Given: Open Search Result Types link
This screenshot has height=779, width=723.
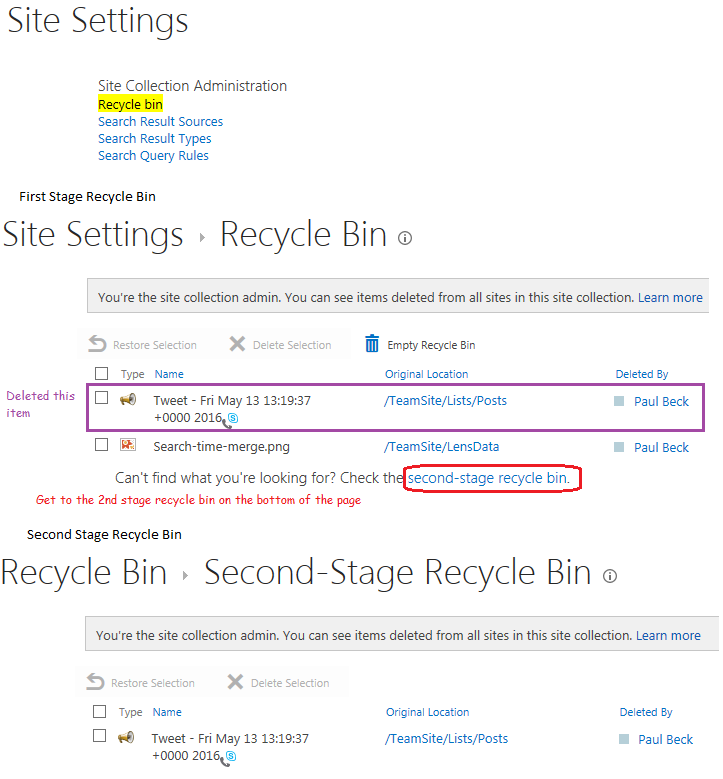Looking at the screenshot, I should point(155,139).
